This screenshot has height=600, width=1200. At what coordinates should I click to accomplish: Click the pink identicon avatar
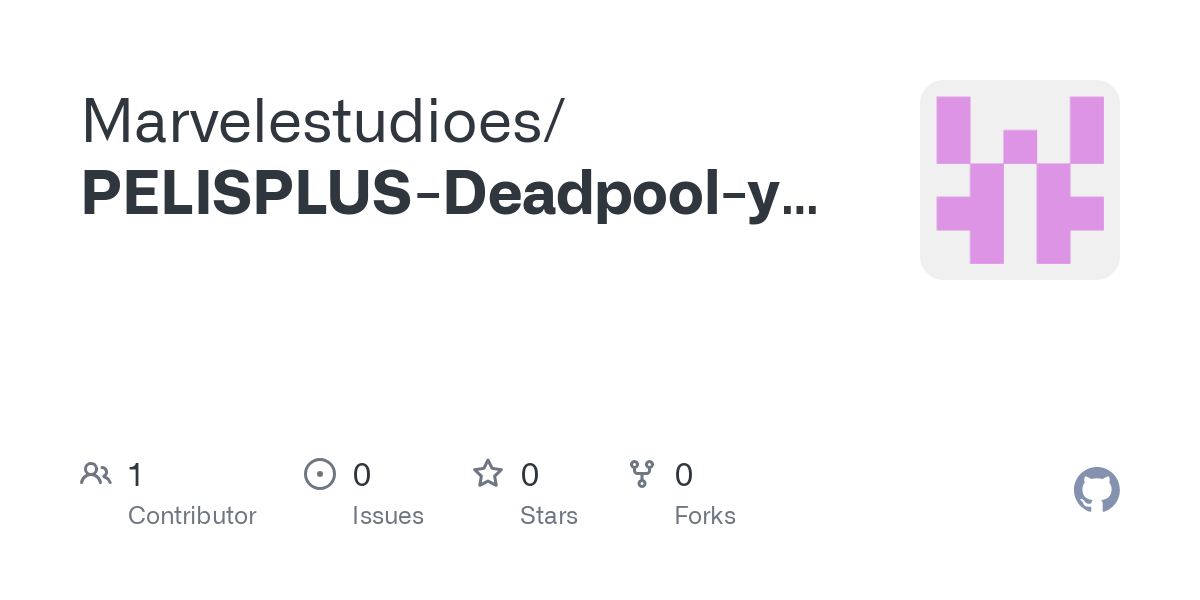(x=1019, y=180)
